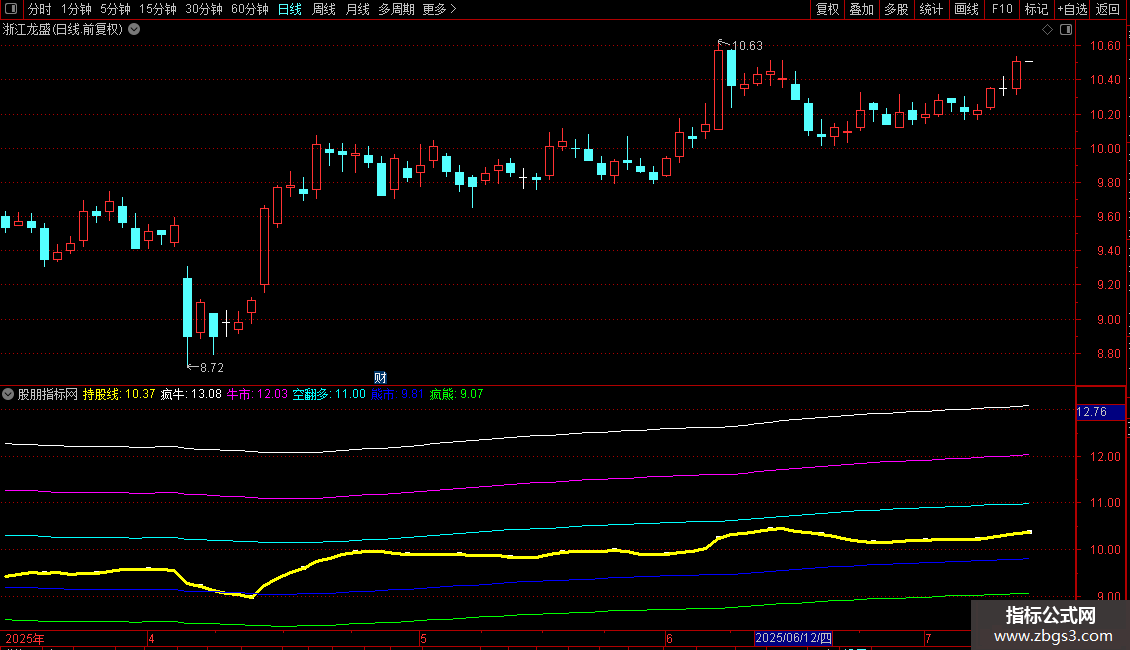
Task: Switch to 月线 monthly chart
Action: coord(357,9)
